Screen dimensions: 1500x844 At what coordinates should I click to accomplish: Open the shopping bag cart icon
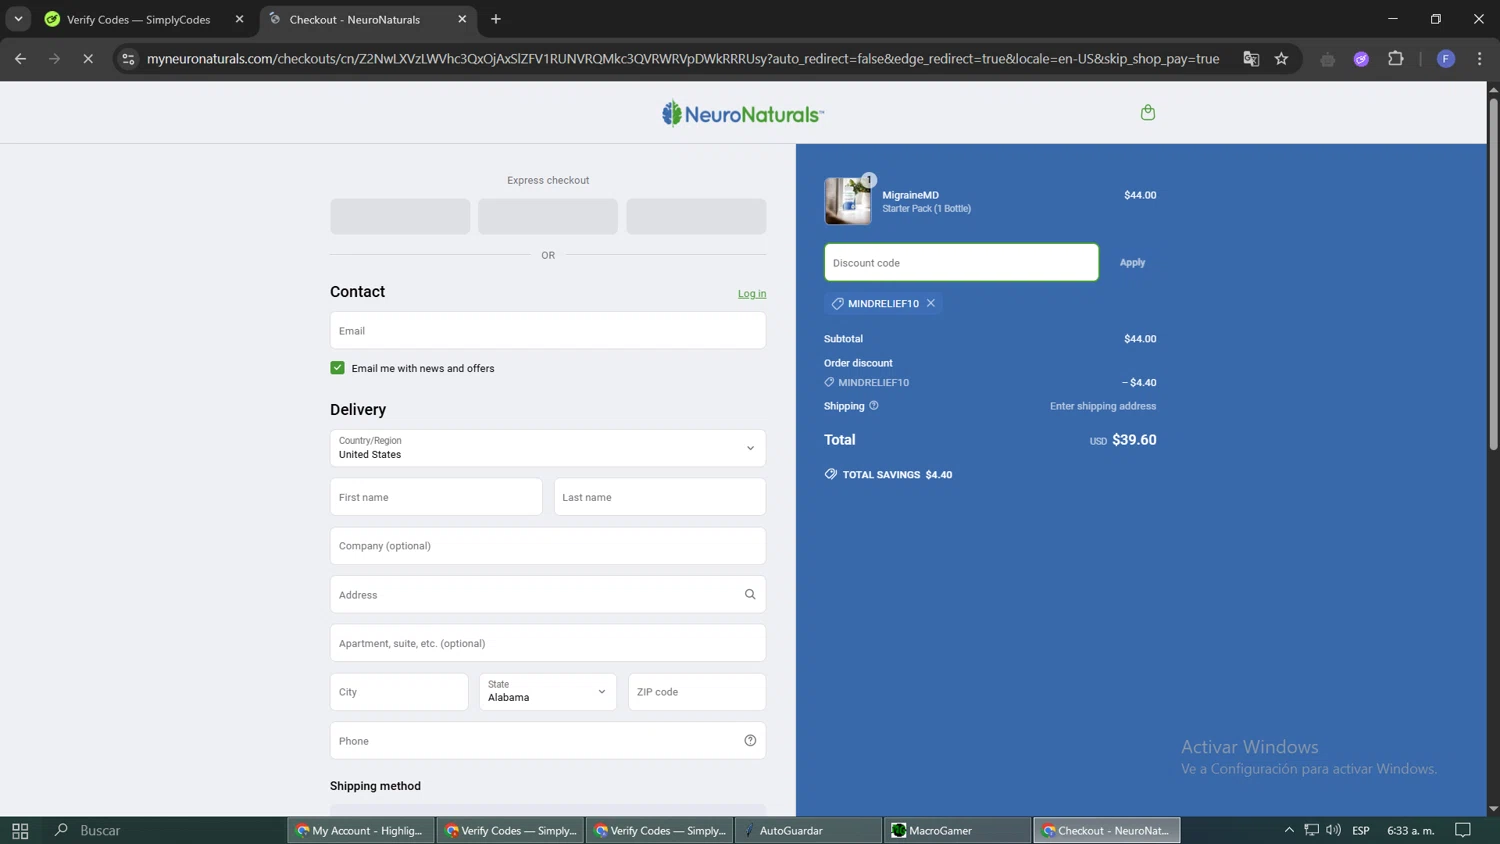point(1148,112)
